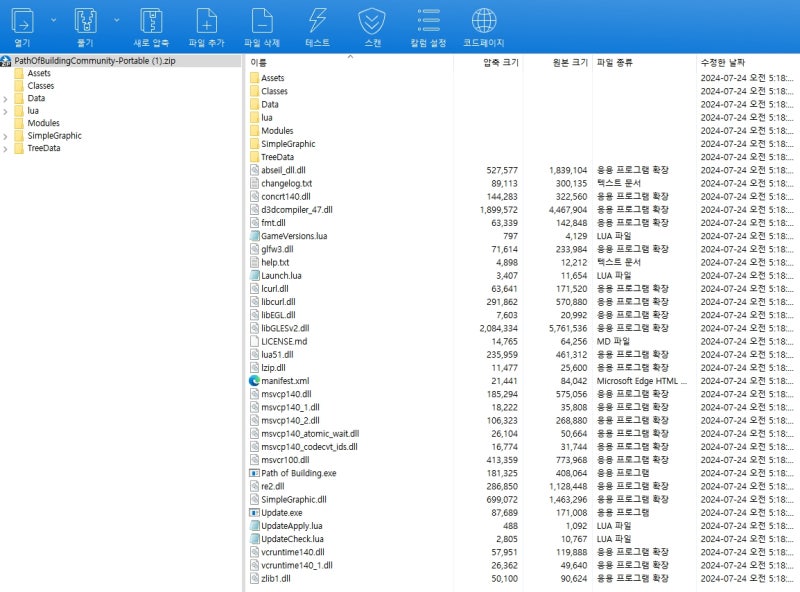800x592 pixels.
Task: Select PathOfBuildingCommunity-Portable (1).zip in the tree
Action: [x=95, y=61]
